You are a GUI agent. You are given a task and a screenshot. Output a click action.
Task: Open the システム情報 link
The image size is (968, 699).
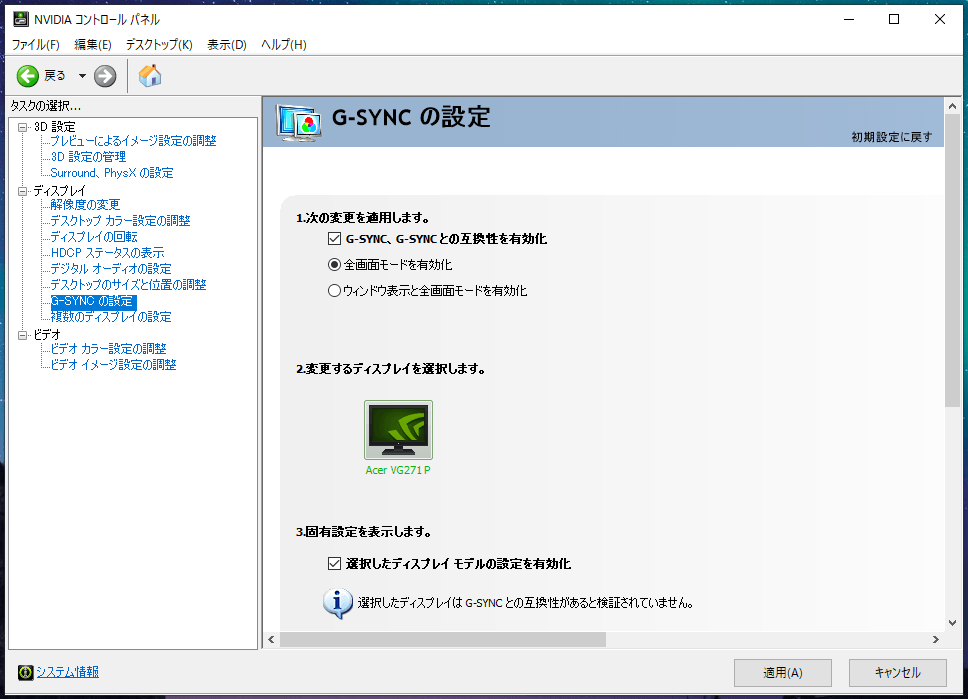tap(68, 672)
